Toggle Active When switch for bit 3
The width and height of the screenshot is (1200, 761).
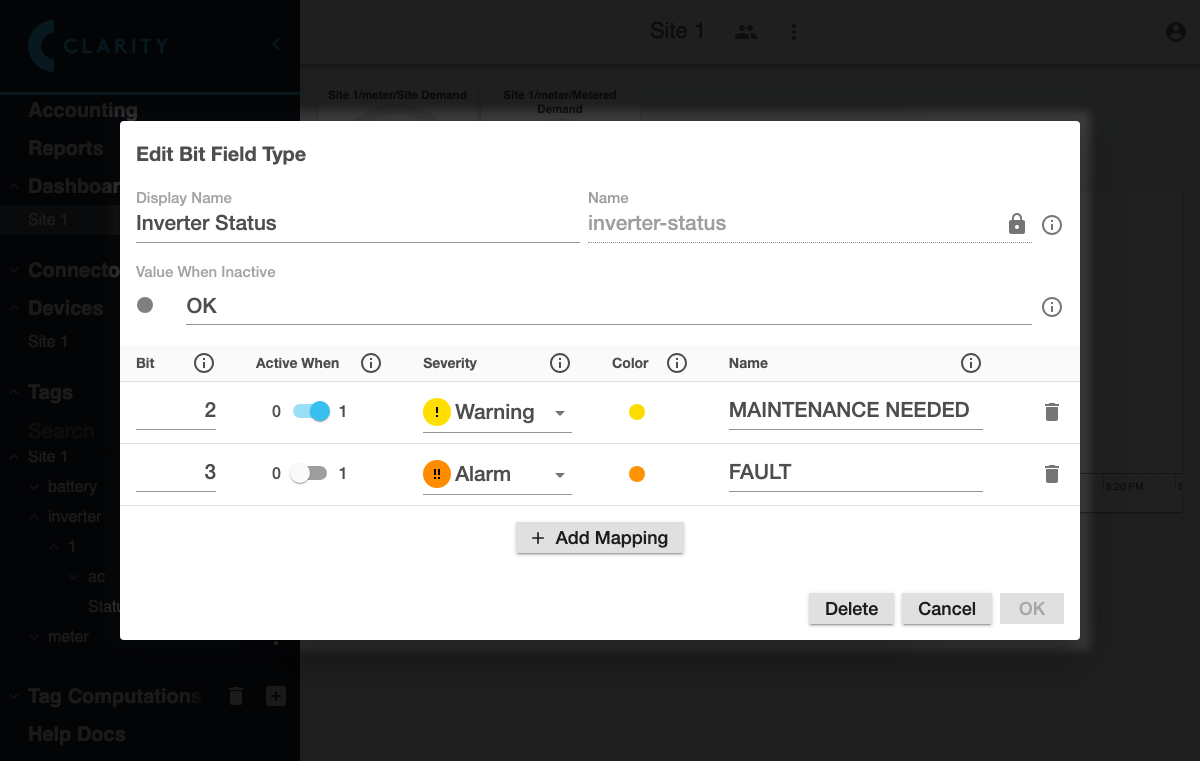click(310, 474)
